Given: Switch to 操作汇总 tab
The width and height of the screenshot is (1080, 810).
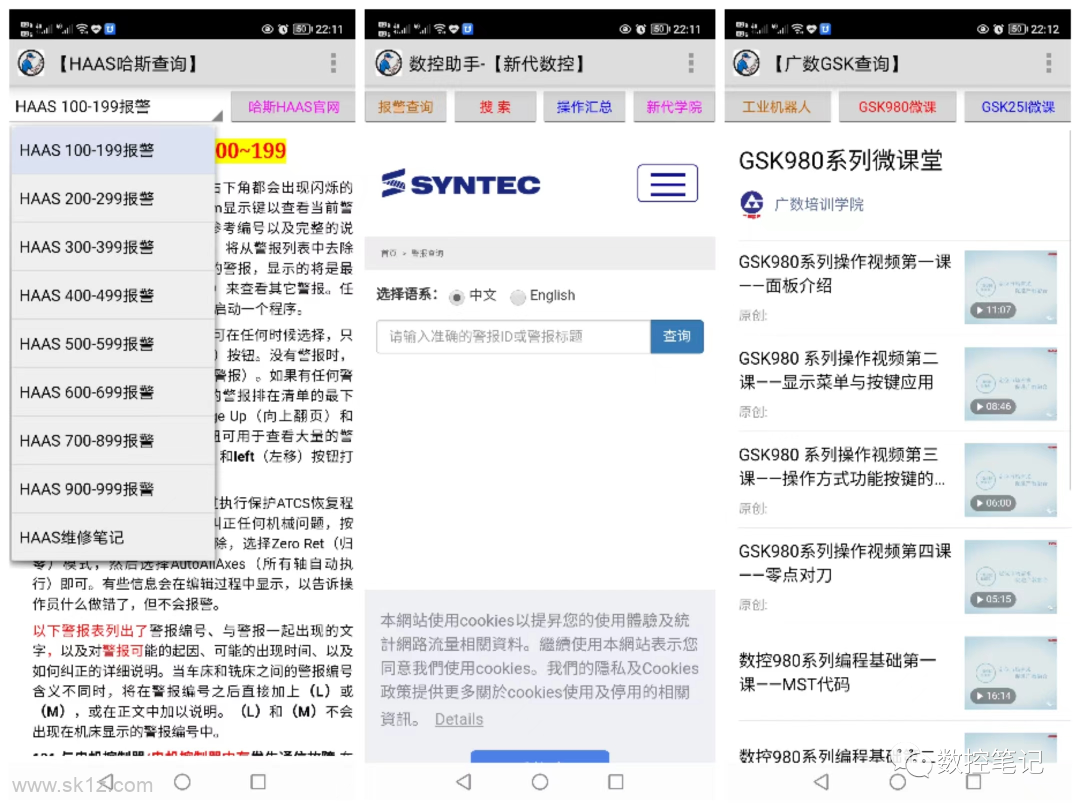Looking at the screenshot, I should point(584,107).
